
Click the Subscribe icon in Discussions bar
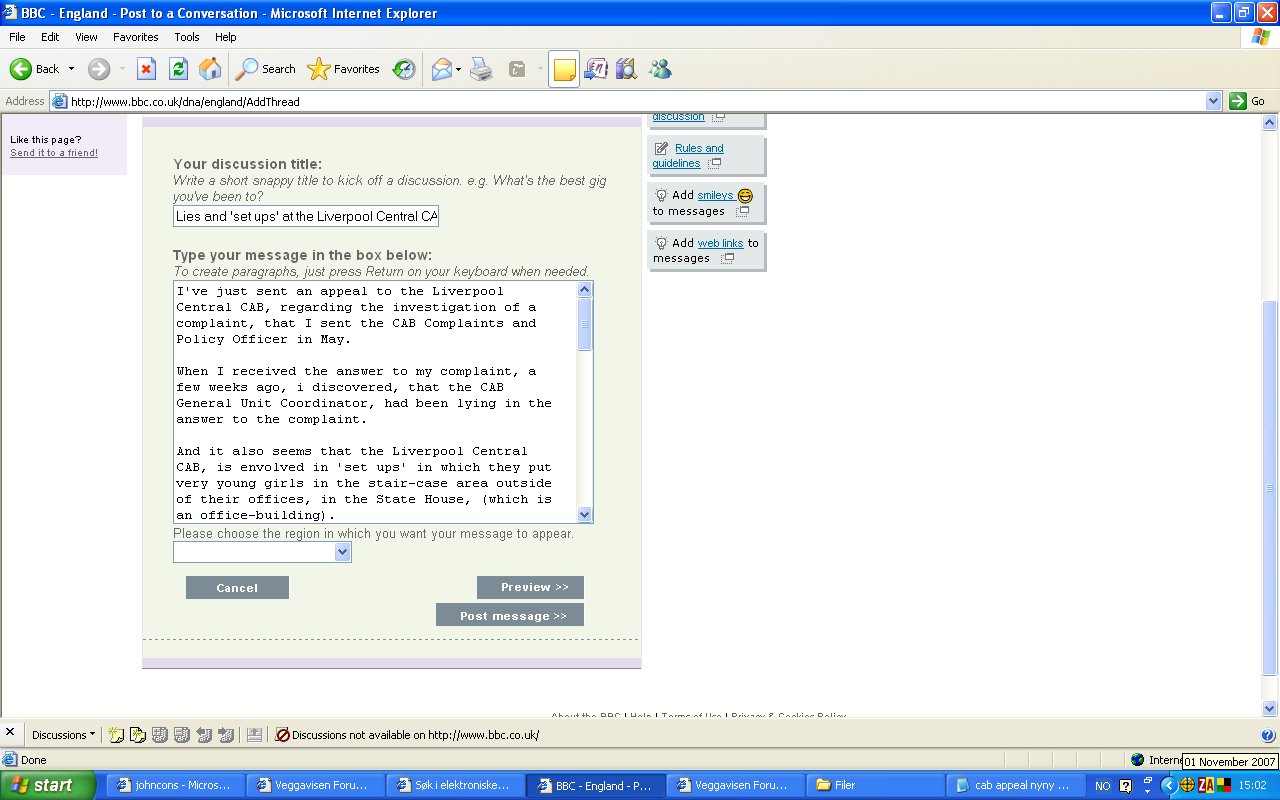[254, 735]
